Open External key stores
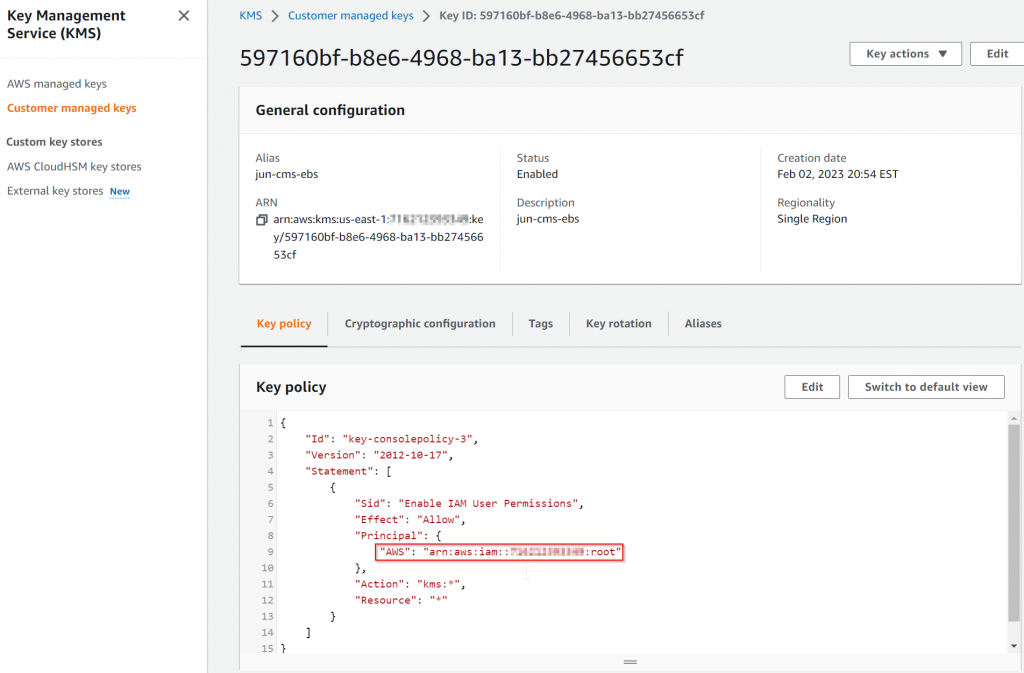The width and height of the screenshot is (1024, 673). pyautogui.click(x=55, y=191)
